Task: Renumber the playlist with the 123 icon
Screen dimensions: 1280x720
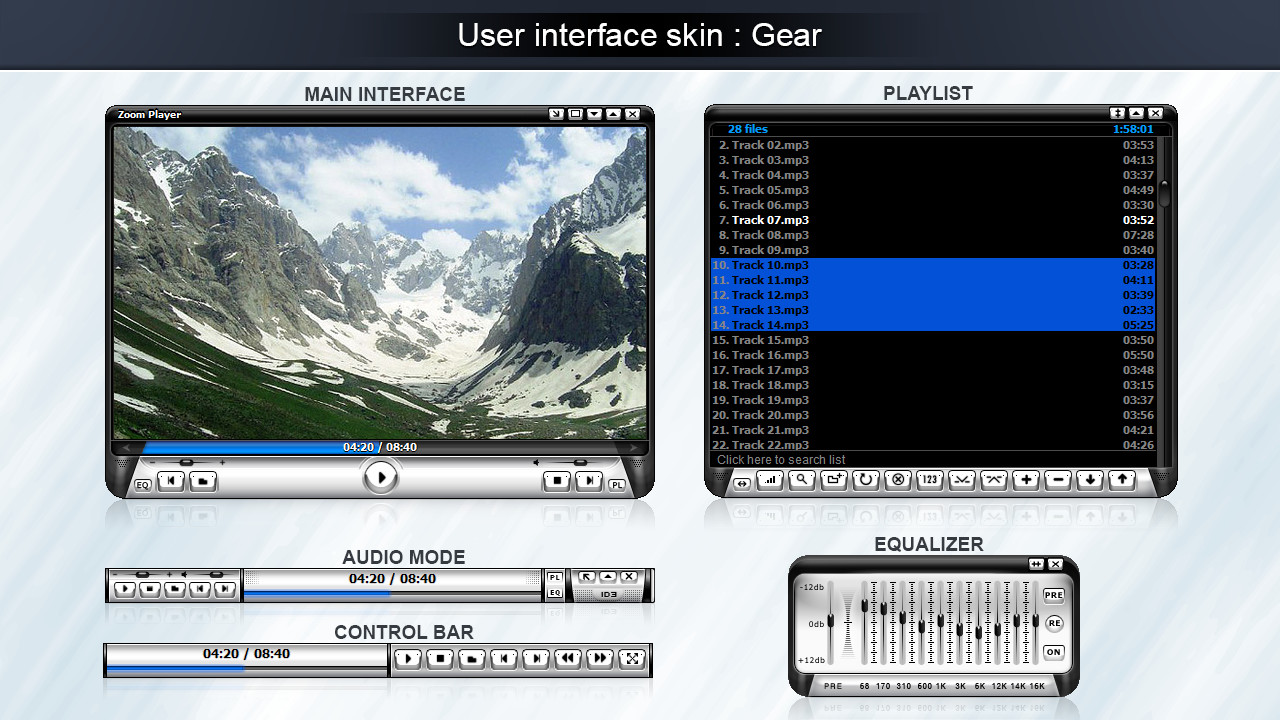Action: click(x=928, y=481)
